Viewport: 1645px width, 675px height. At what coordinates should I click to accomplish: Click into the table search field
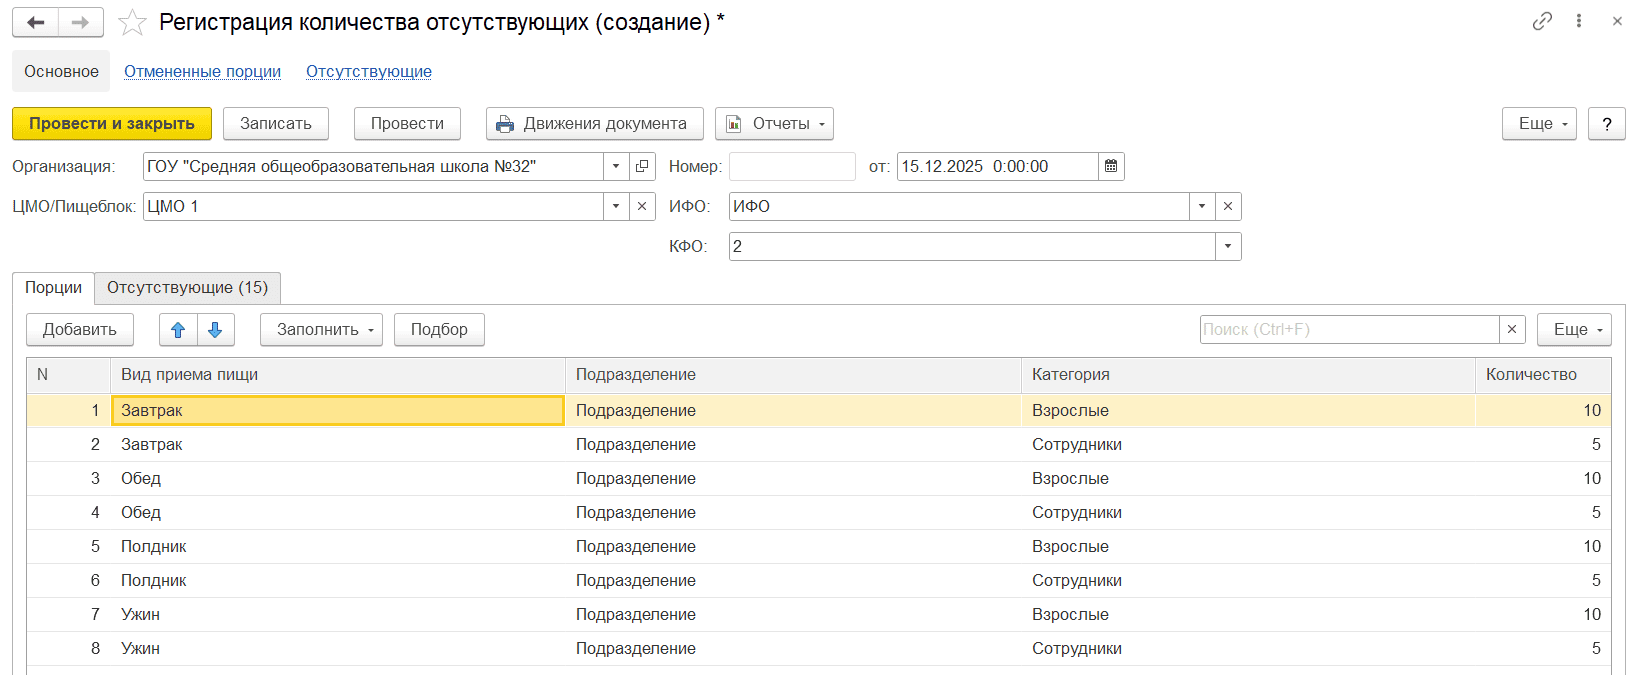pyautogui.click(x=1348, y=330)
